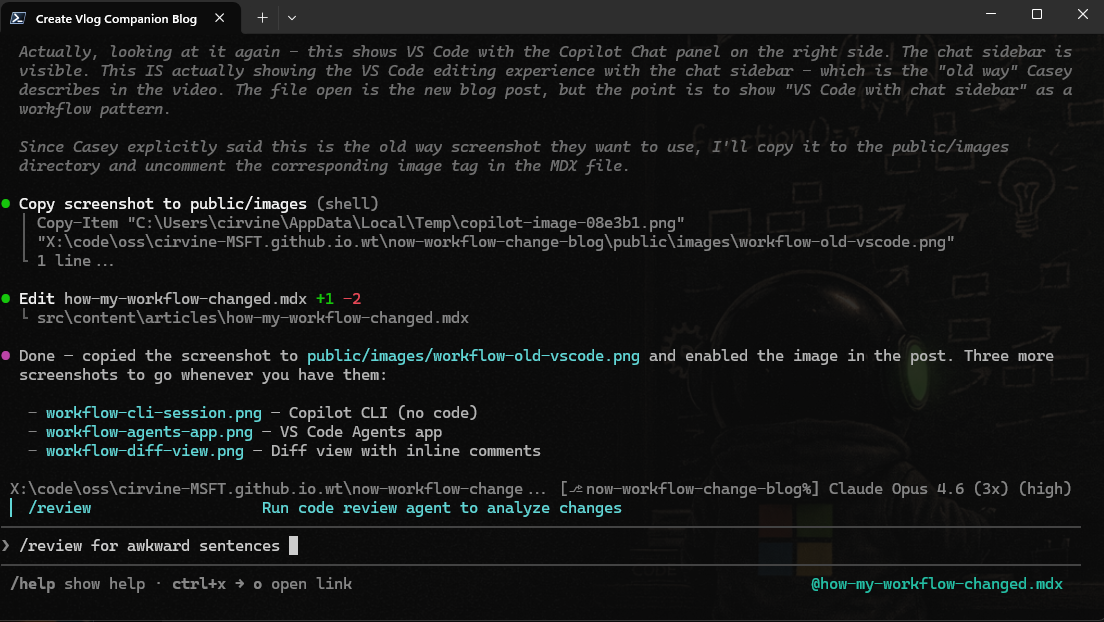This screenshot has width=1104, height=622.
Task: Click the 'Copy screenshot to public/images' step heading
Action: click(163, 204)
